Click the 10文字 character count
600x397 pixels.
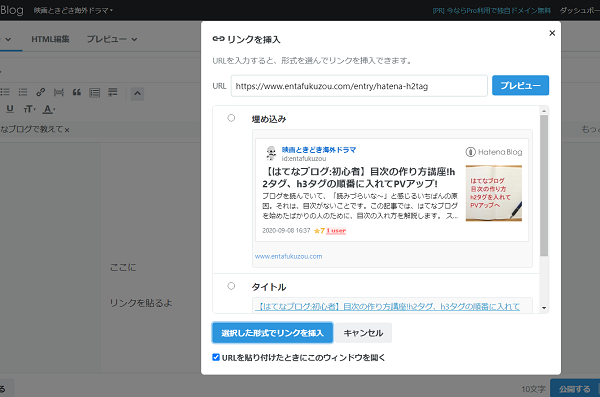pyautogui.click(x=533, y=389)
